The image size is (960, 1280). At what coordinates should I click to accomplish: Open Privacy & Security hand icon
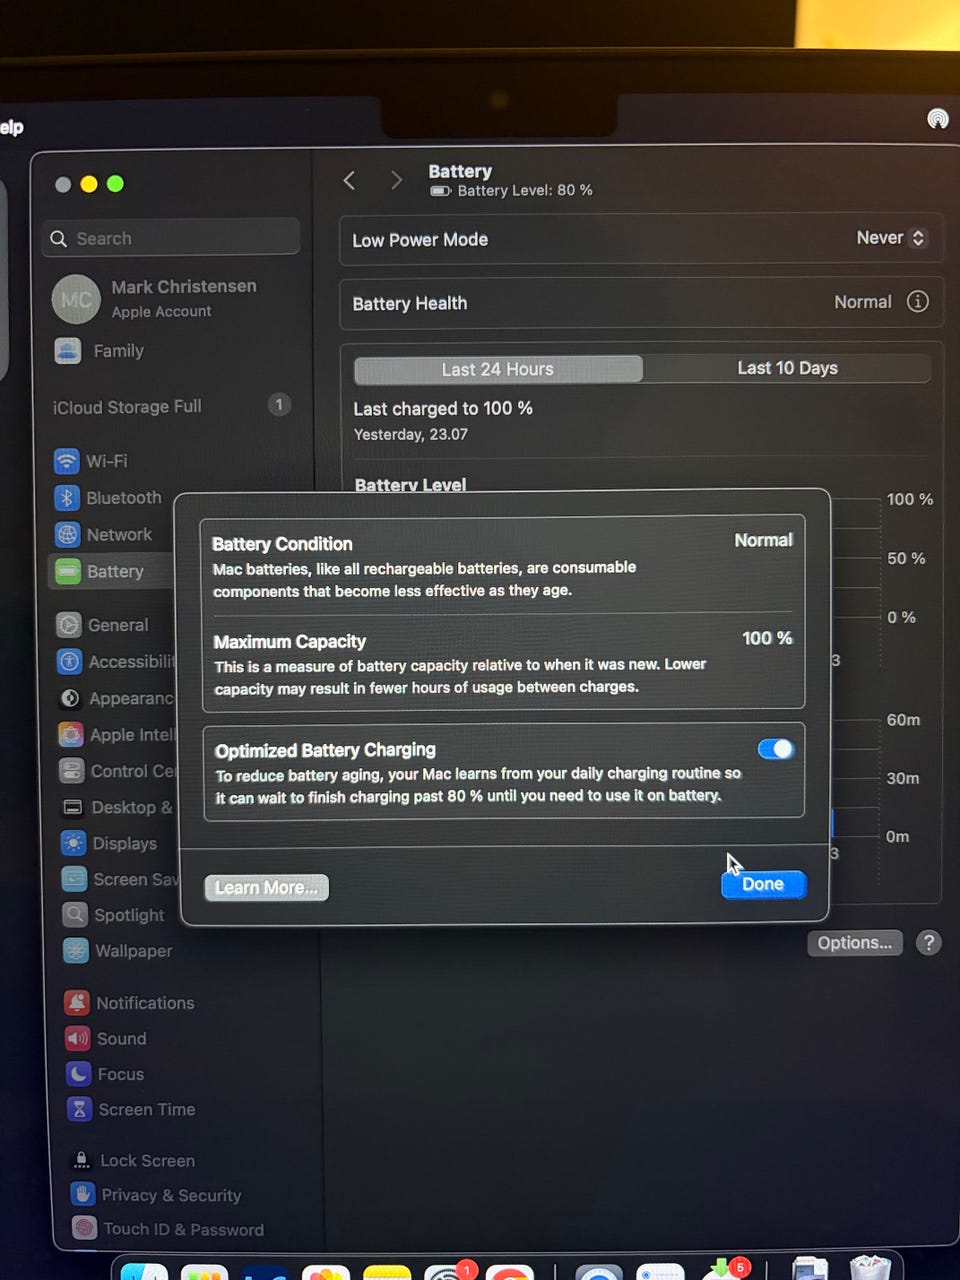83,1195
